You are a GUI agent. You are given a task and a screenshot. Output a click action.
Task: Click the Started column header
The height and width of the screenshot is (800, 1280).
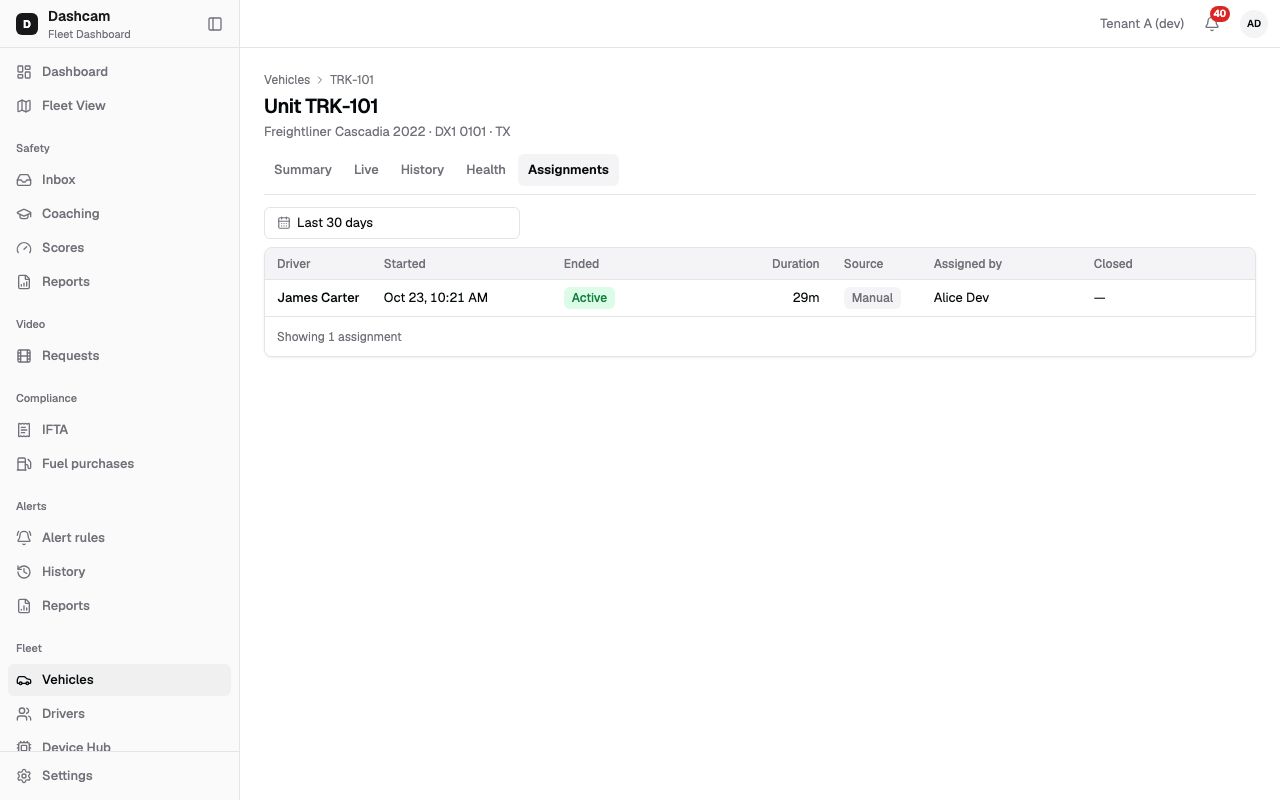(x=405, y=264)
